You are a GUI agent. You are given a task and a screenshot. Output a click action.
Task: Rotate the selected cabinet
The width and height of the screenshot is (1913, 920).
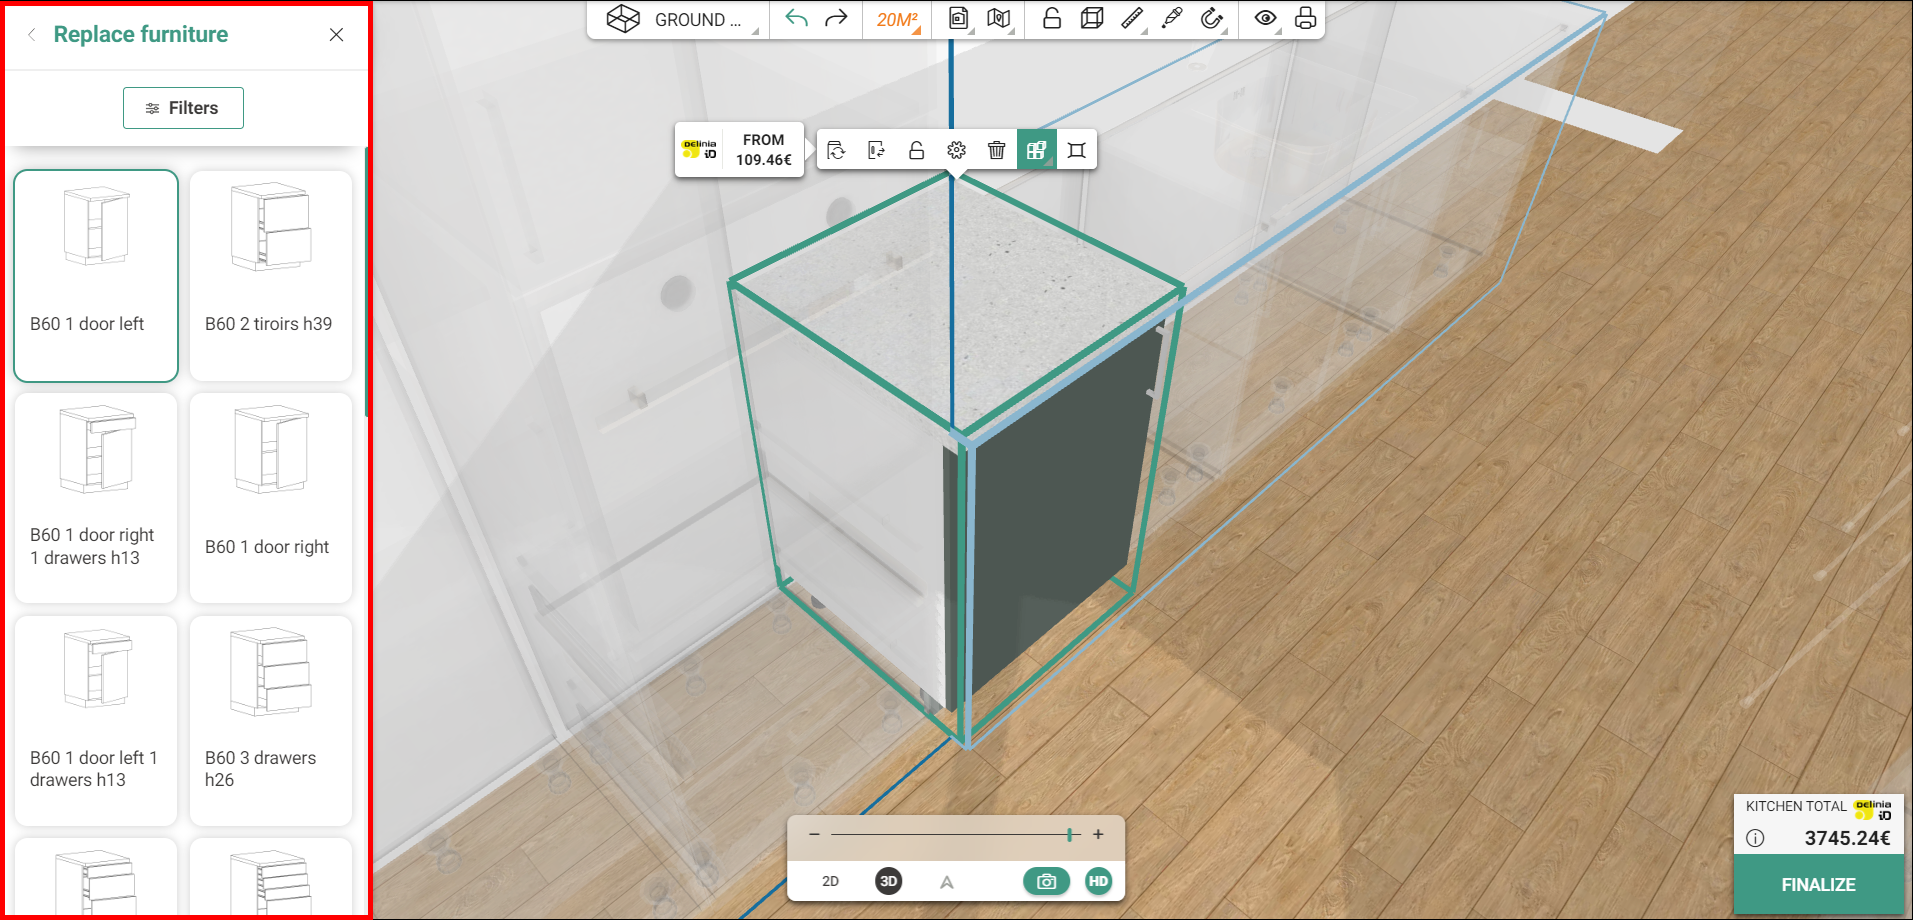(x=837, y=150)
